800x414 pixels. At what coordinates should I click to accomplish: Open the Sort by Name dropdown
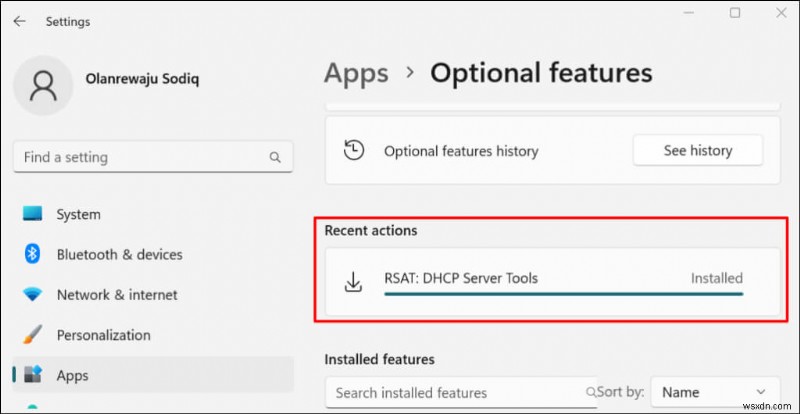[715, 392]
